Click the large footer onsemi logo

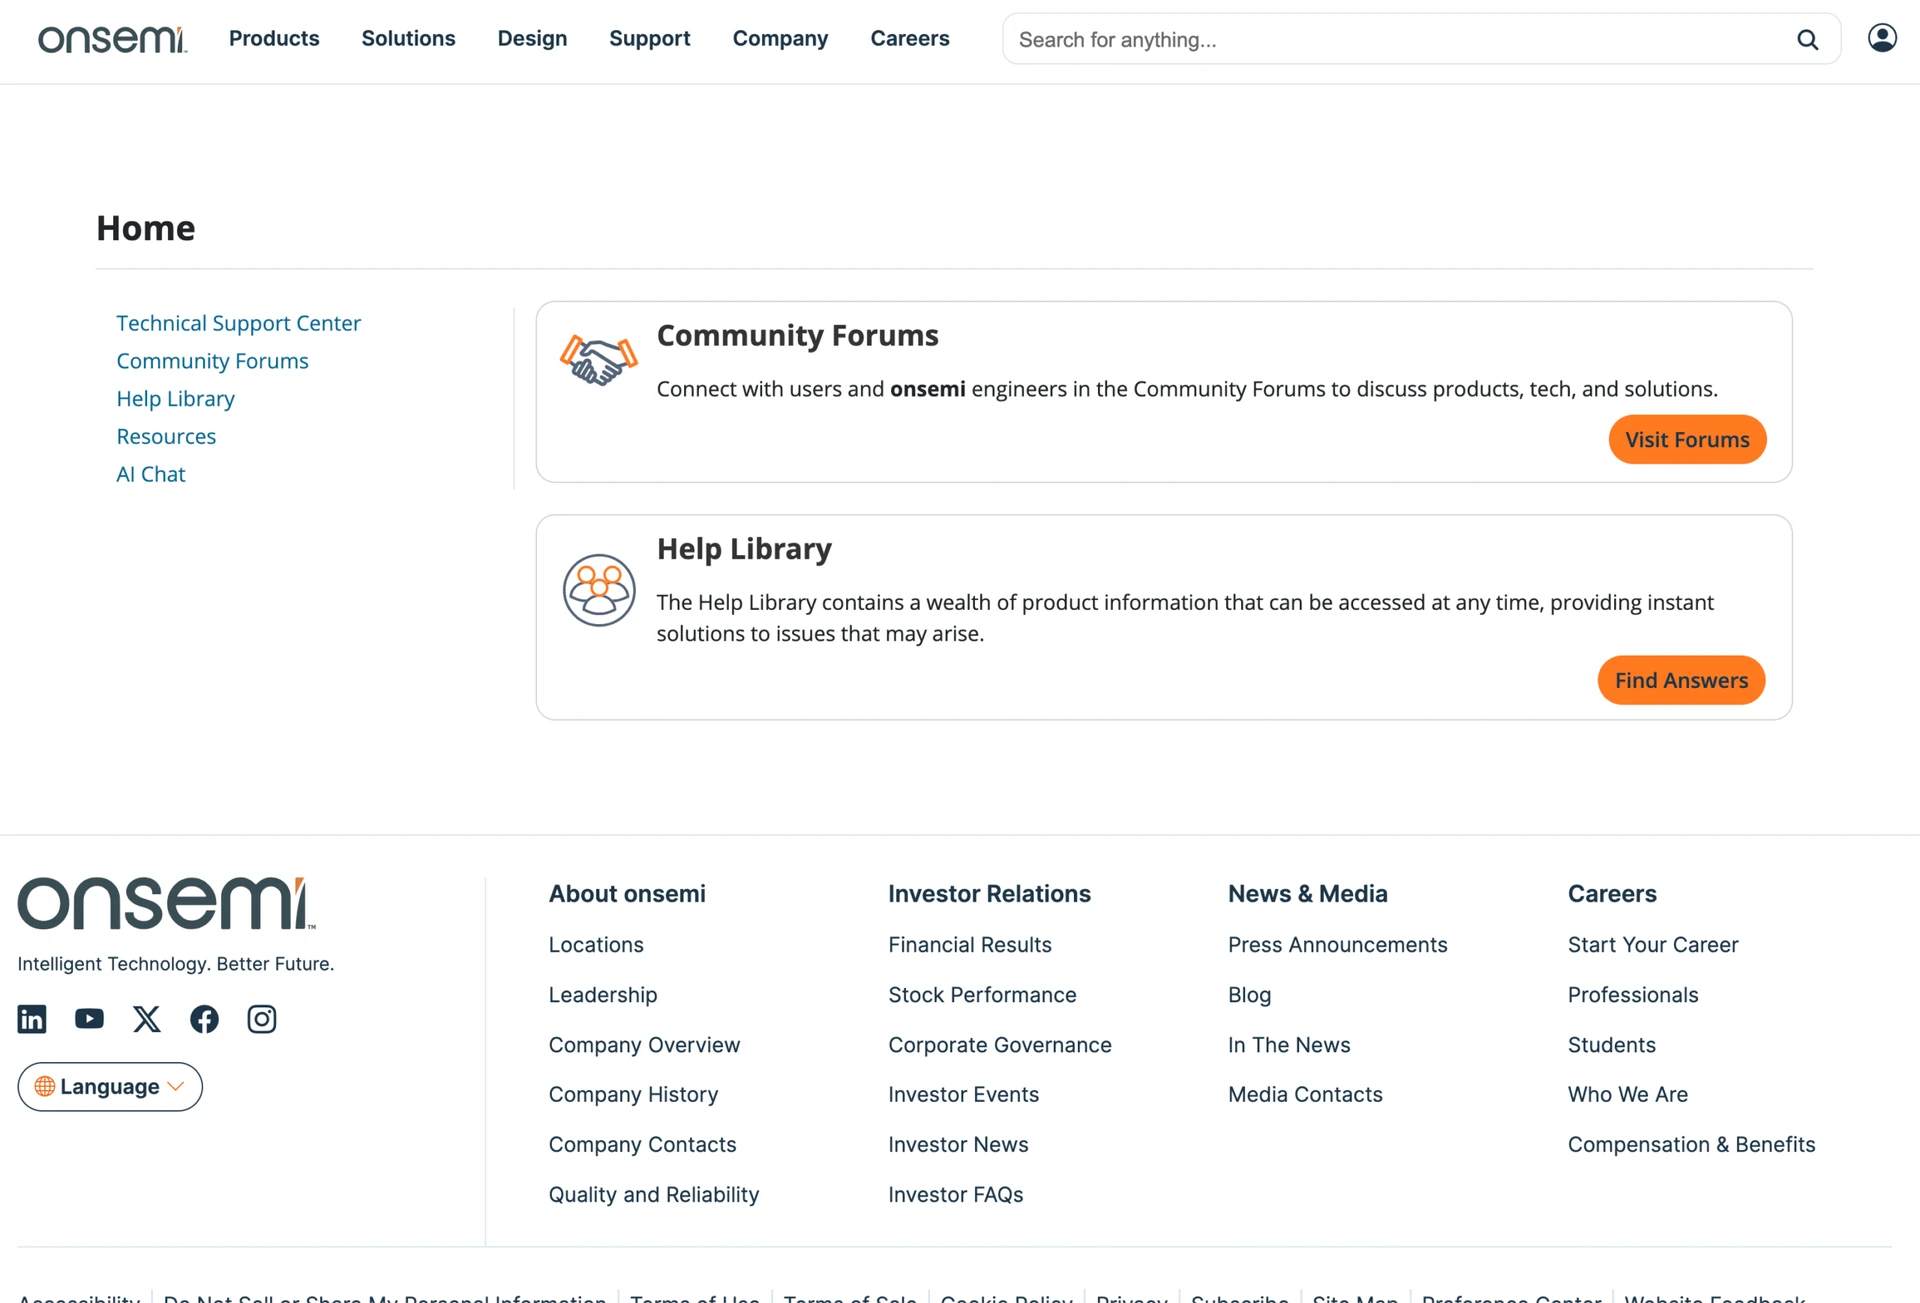tap(166, 904)
